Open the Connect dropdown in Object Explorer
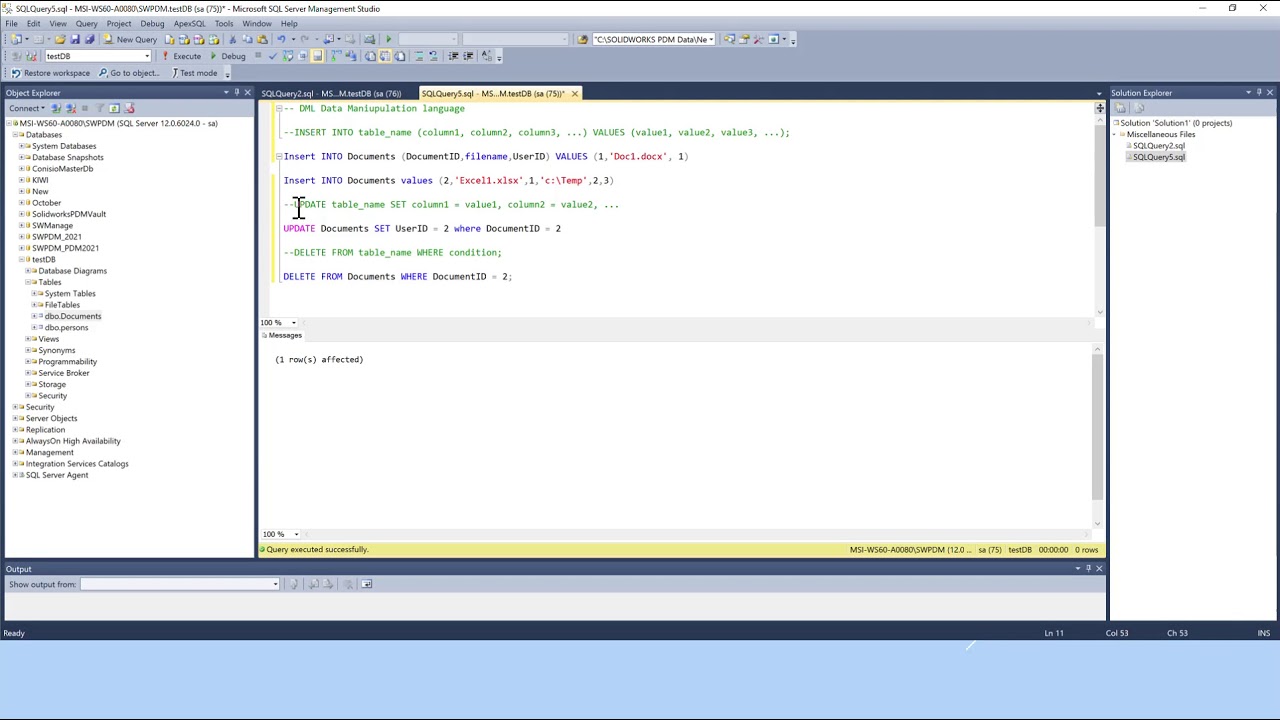The image size is (1280, 720). 29,108
